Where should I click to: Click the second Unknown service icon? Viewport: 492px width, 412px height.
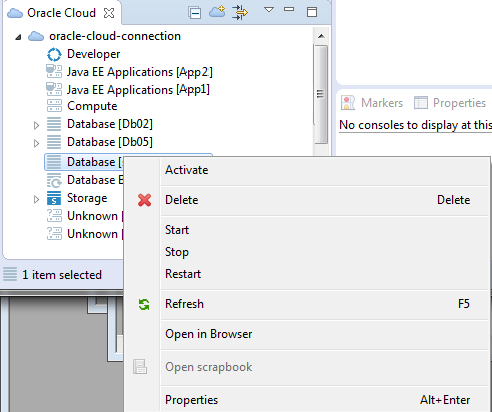tap(54, 234)
